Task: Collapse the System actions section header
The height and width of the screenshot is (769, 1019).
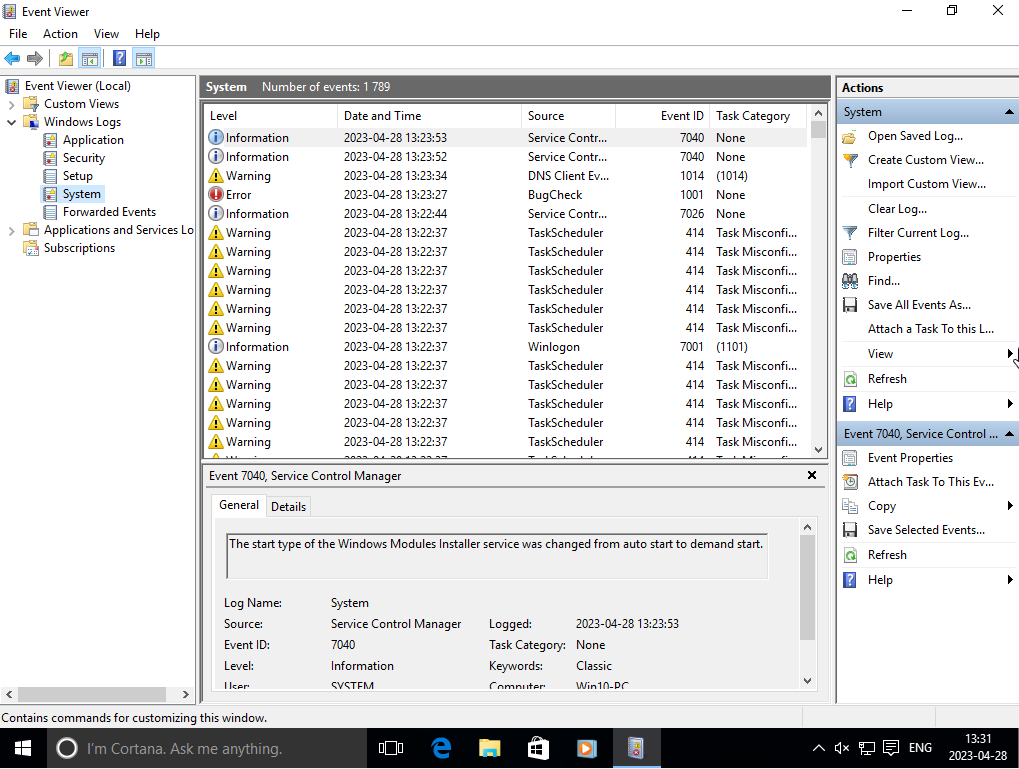Action: (x=1009, y=112)
